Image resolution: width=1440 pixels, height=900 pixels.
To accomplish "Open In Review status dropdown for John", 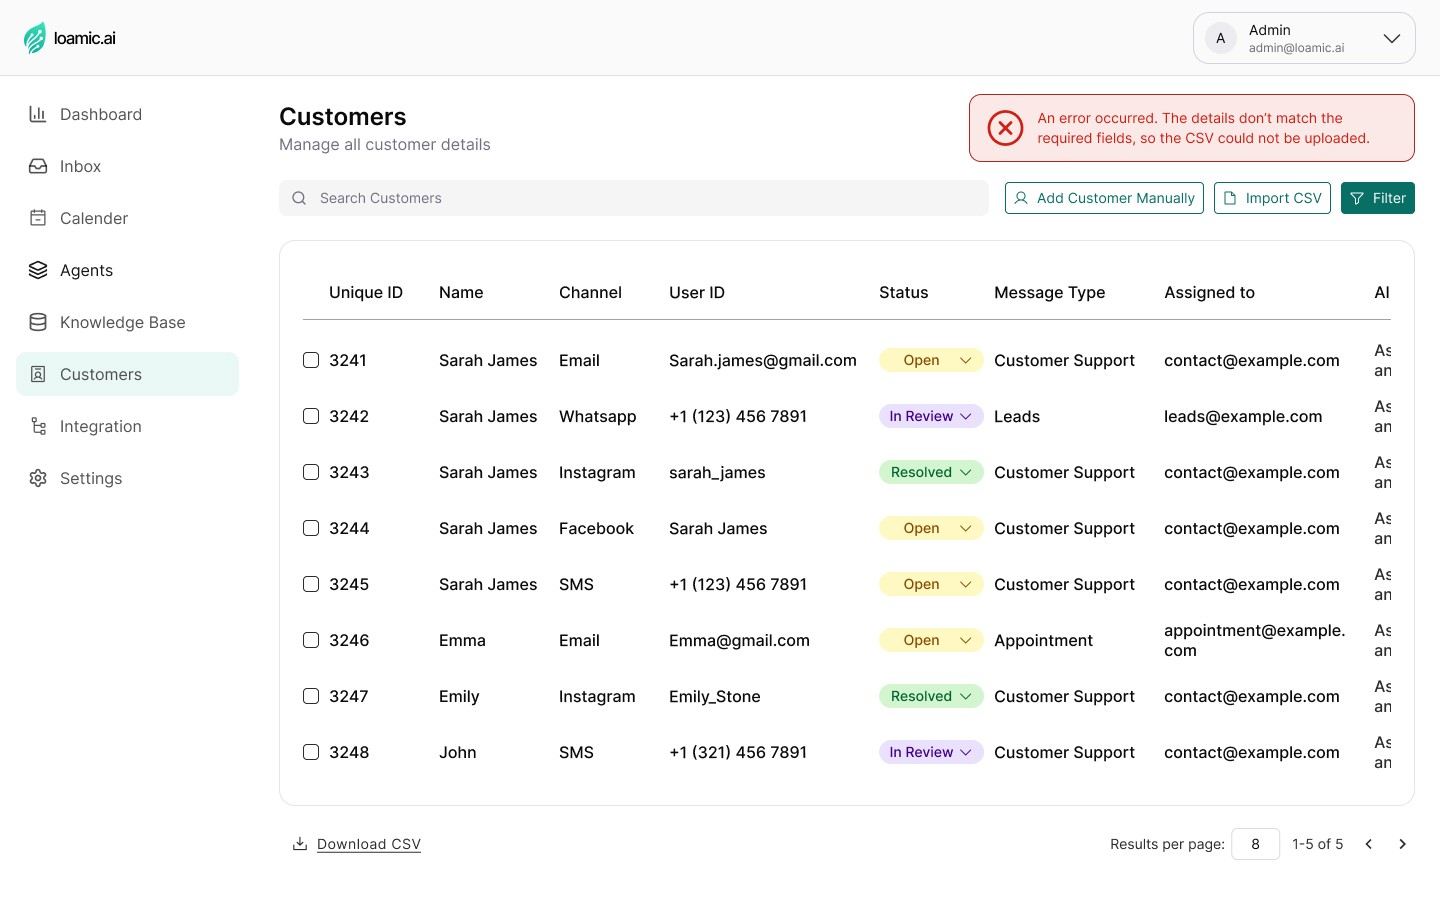I will coord(931,752).
